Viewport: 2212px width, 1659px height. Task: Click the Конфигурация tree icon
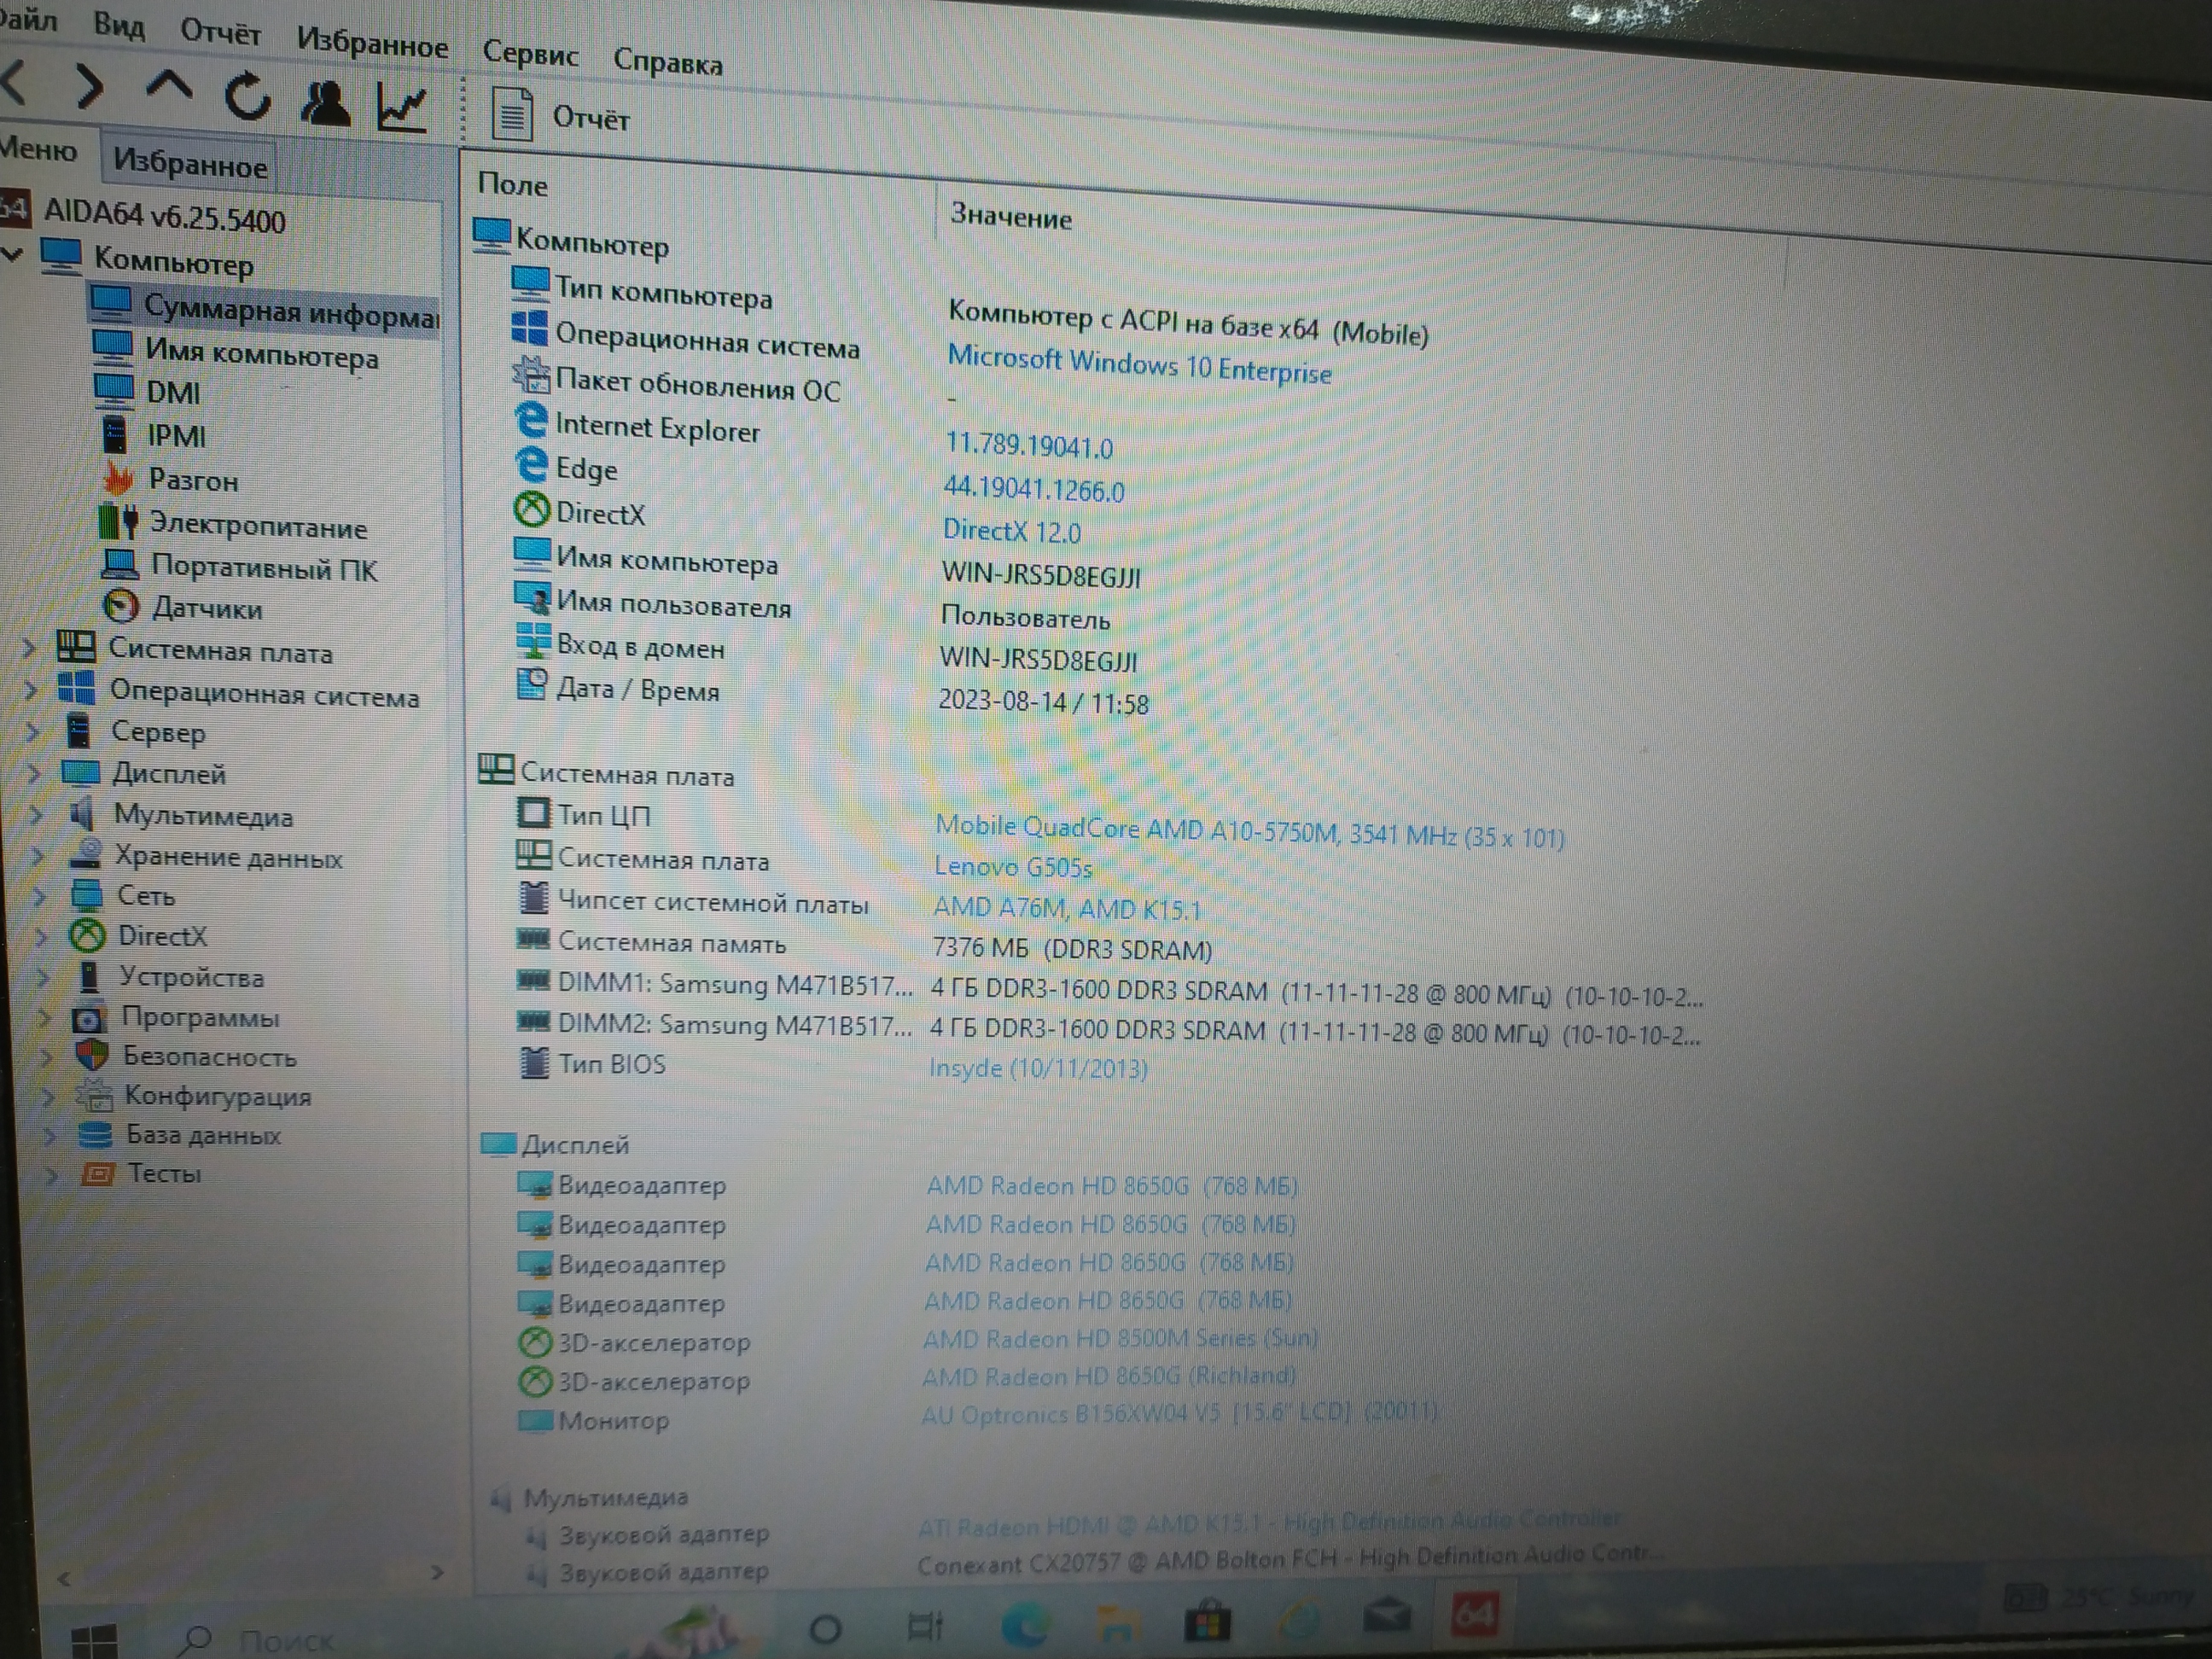click(x=96, y=1095)
